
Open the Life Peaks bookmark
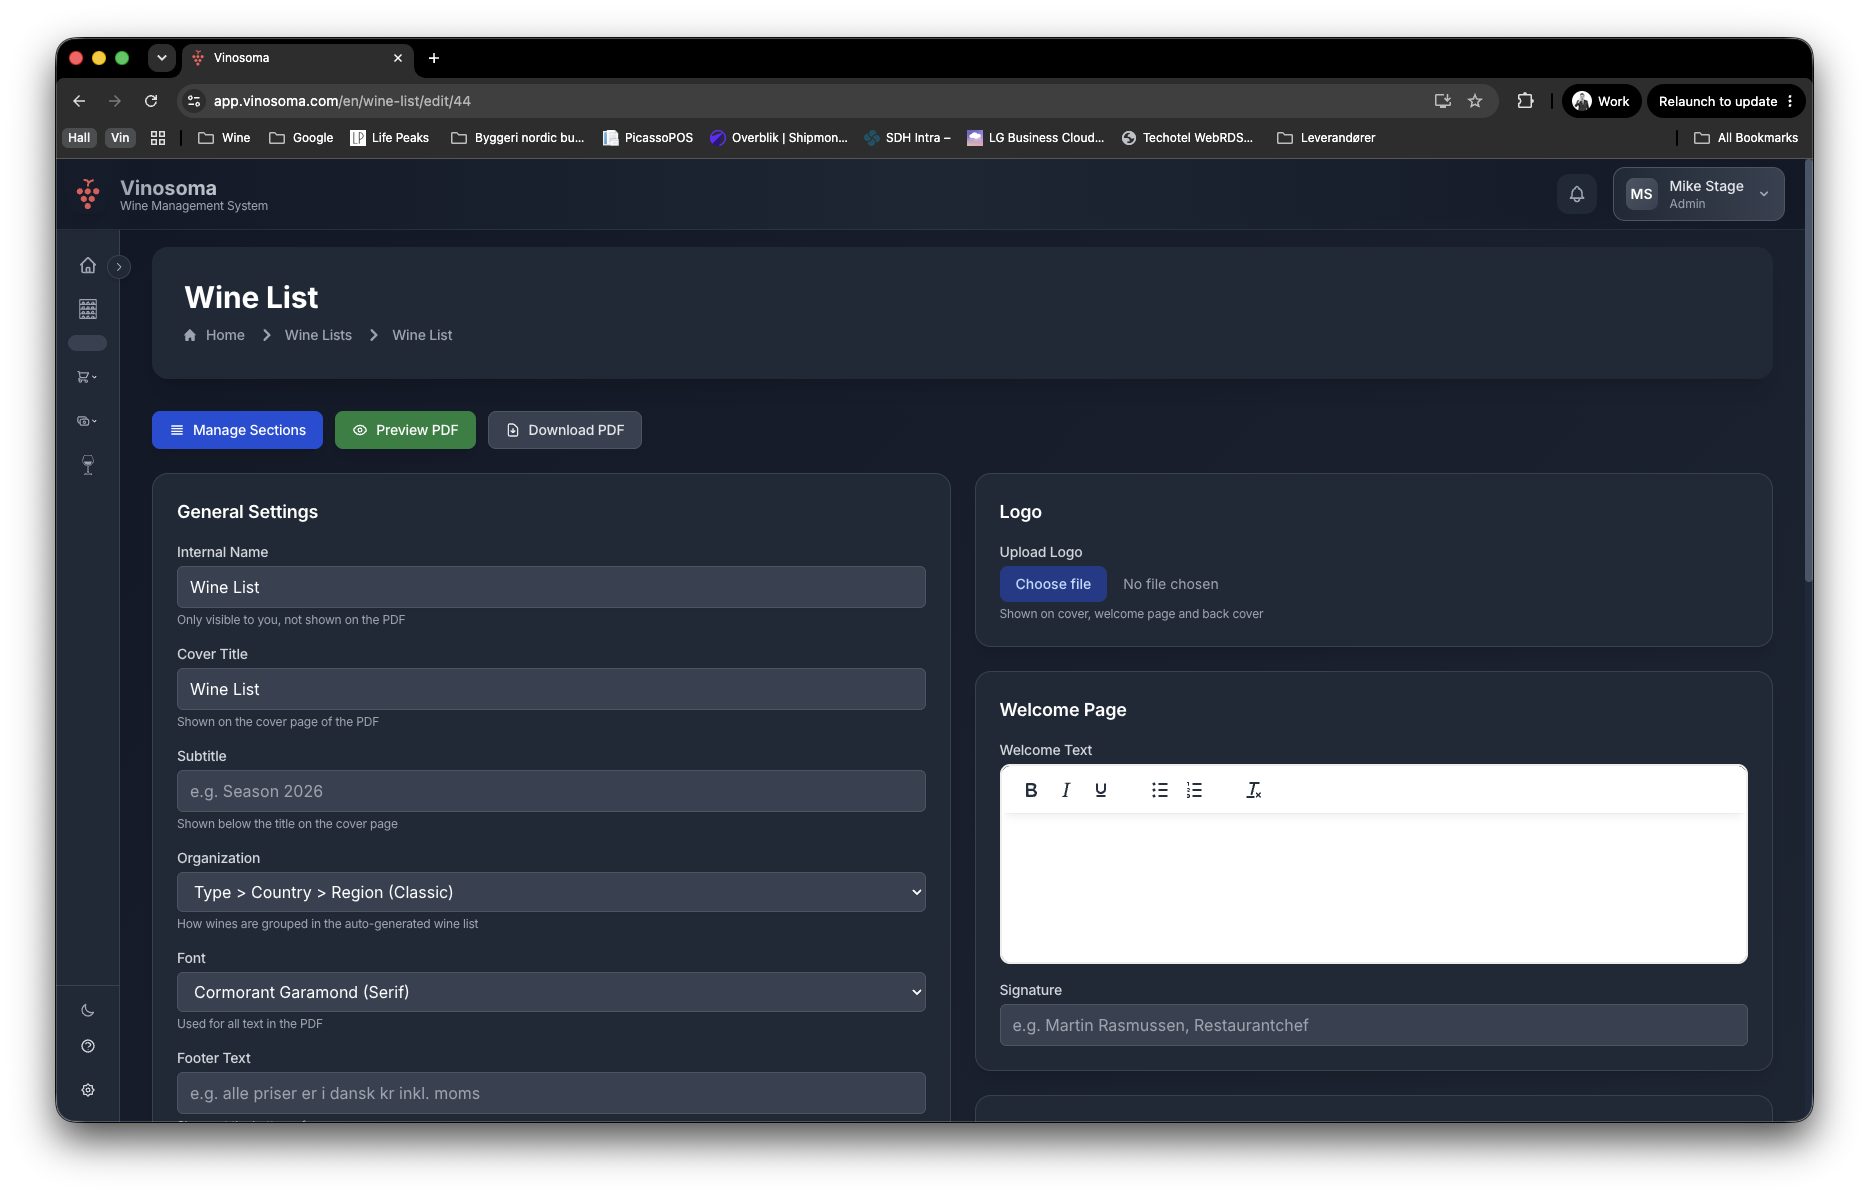(390, 138)
